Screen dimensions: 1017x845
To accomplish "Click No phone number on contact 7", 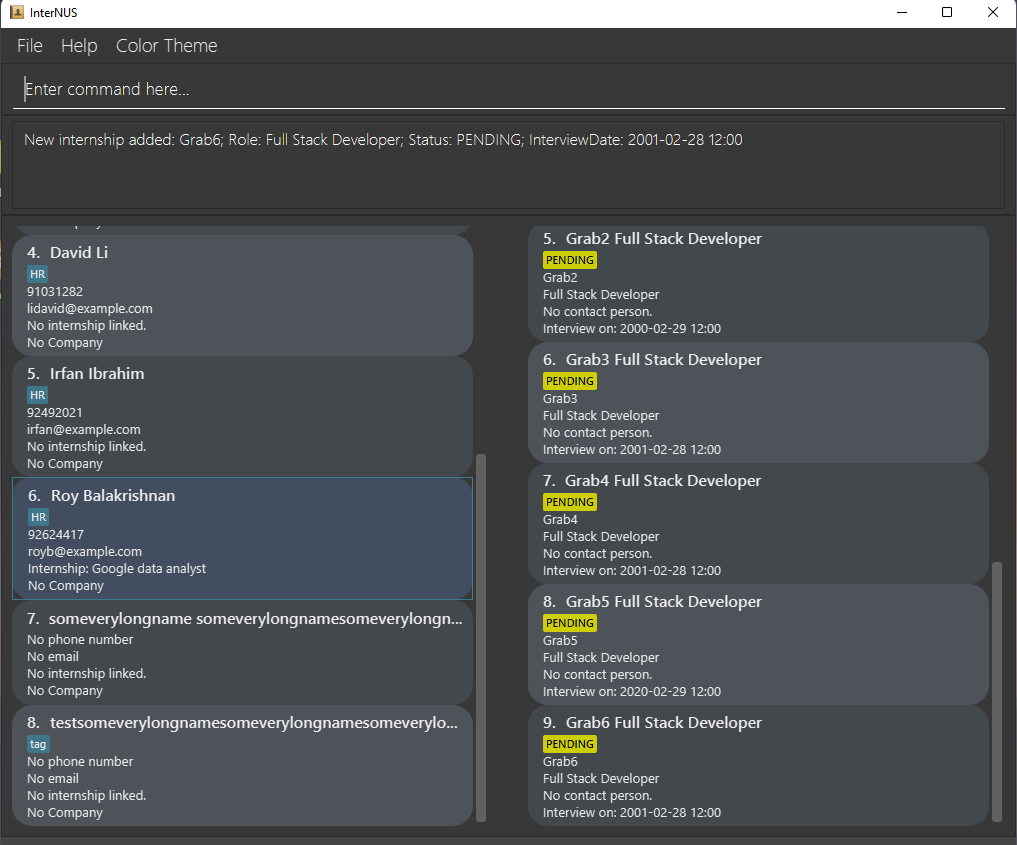I will [x=80, y=639].
